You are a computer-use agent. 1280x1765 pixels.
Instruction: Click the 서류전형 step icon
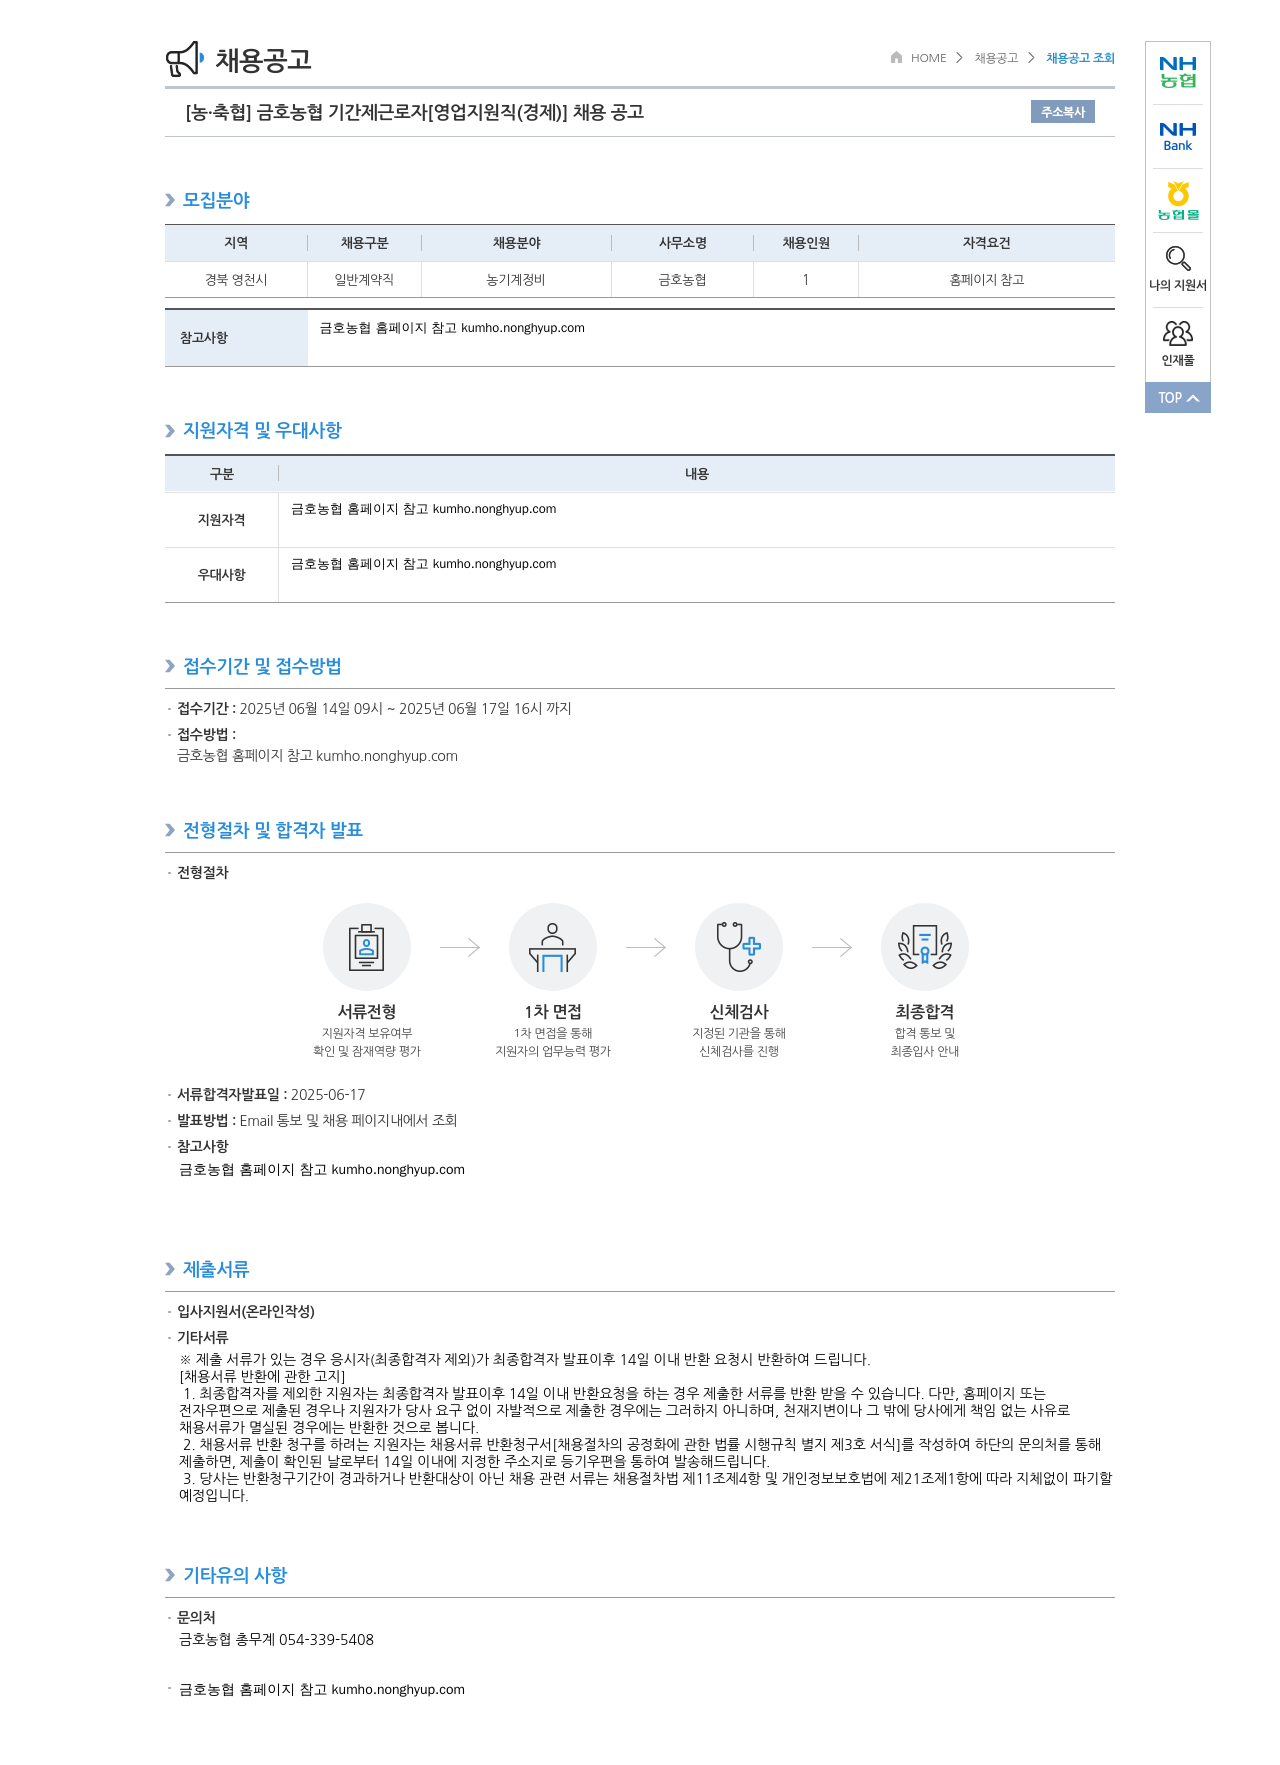[x=367, y=947]
